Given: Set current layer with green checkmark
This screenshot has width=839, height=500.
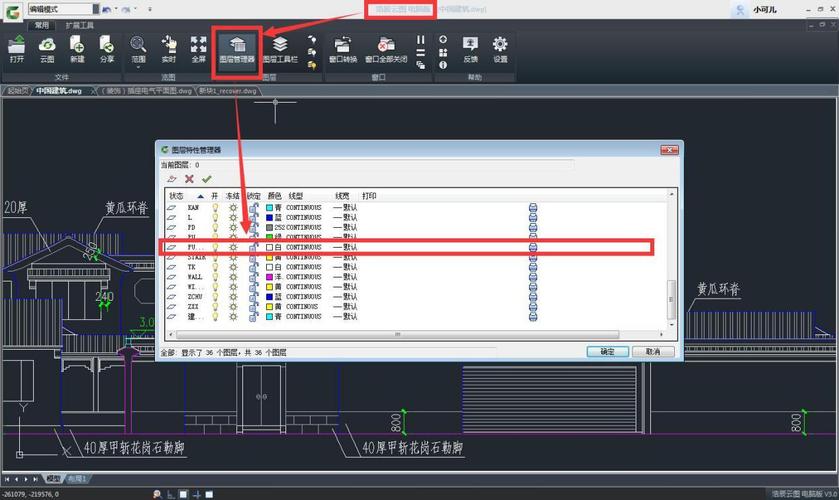Looking at the screenshot, I should tap(207, 179).
